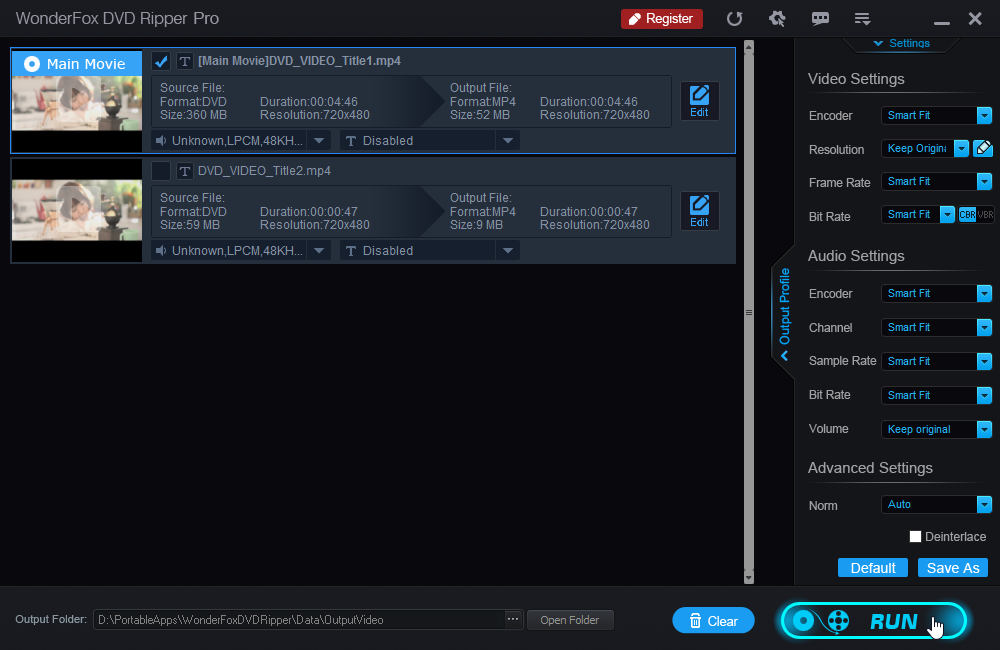Click the Output Folder path field
Screen dimensions: 1000x650
(298, 620)
